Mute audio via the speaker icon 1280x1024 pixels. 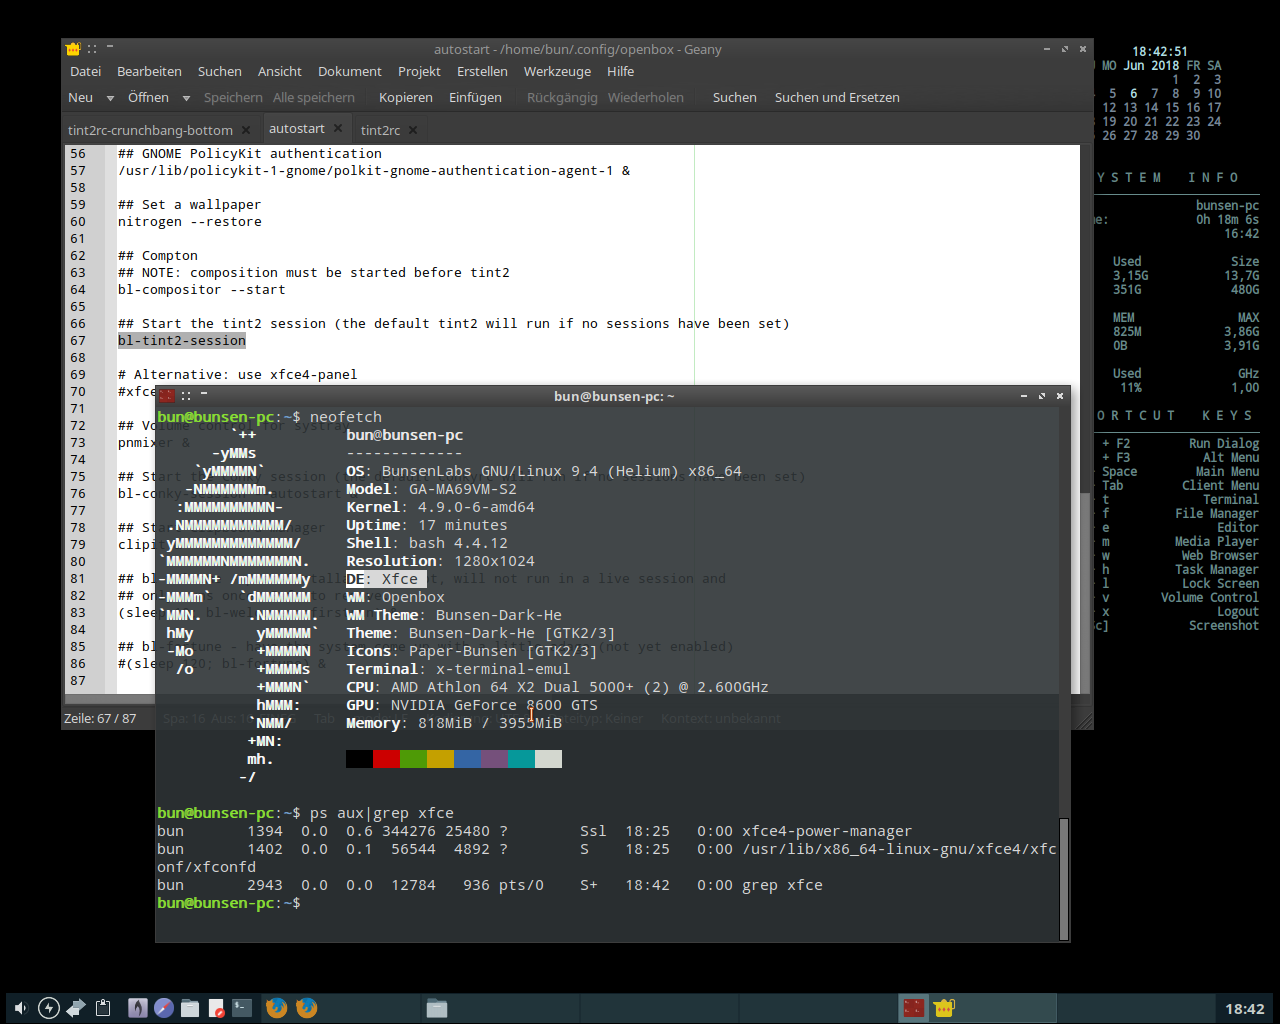coord(20,1008)
